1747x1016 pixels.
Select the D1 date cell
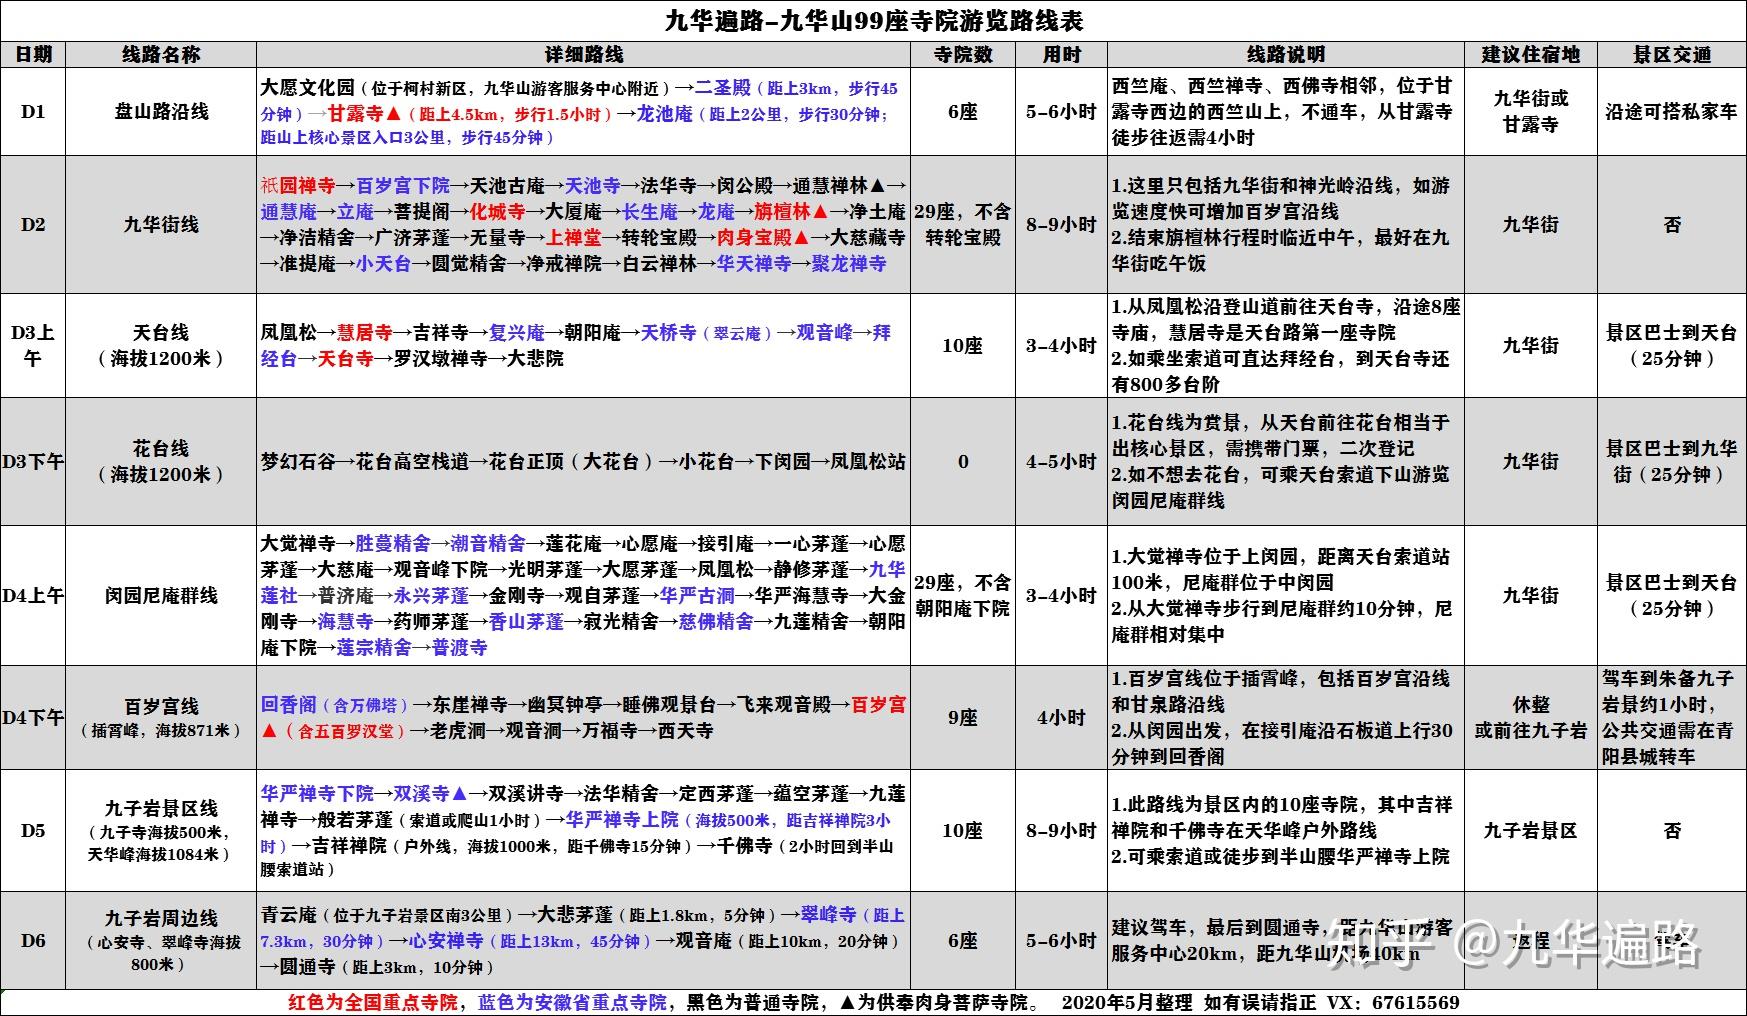[x=33, y=112]
